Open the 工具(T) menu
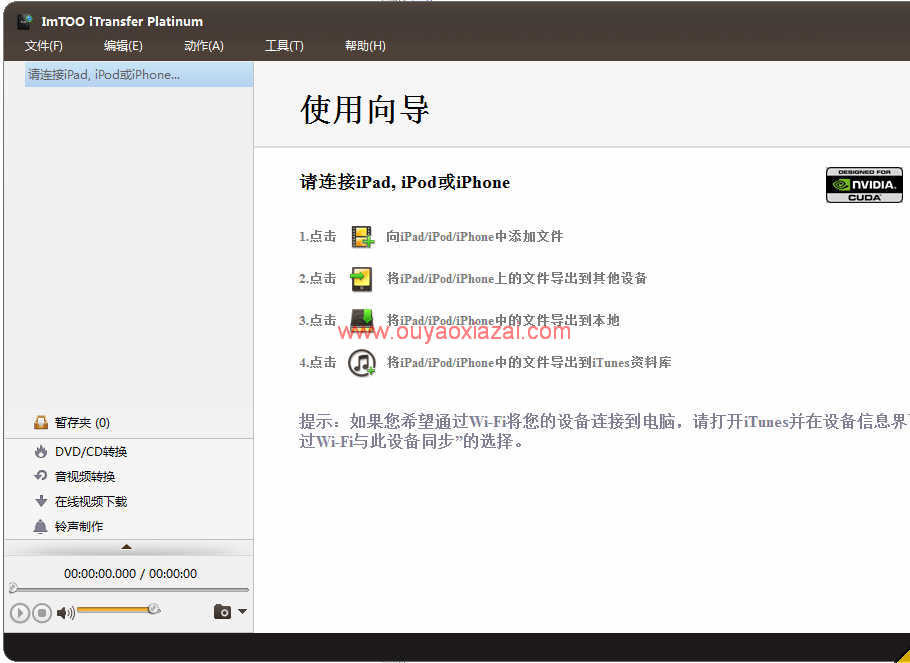910x663 pixels. pyautogui.click(x=284, y=46)
